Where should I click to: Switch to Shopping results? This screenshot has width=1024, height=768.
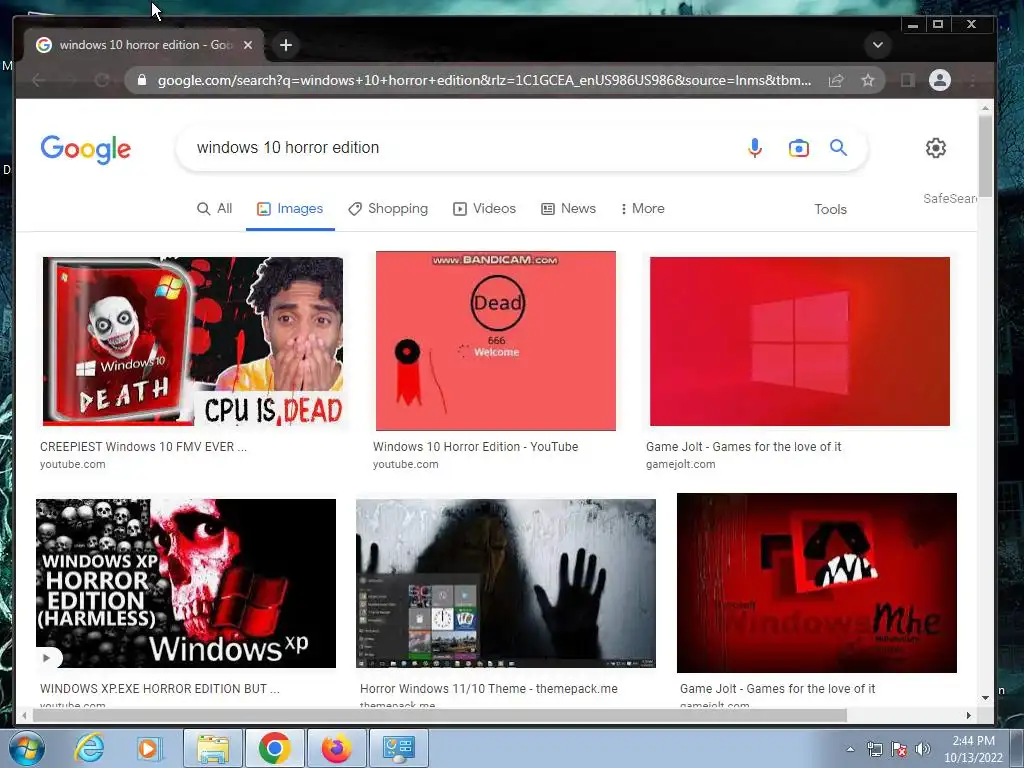(x=388, y=208)
